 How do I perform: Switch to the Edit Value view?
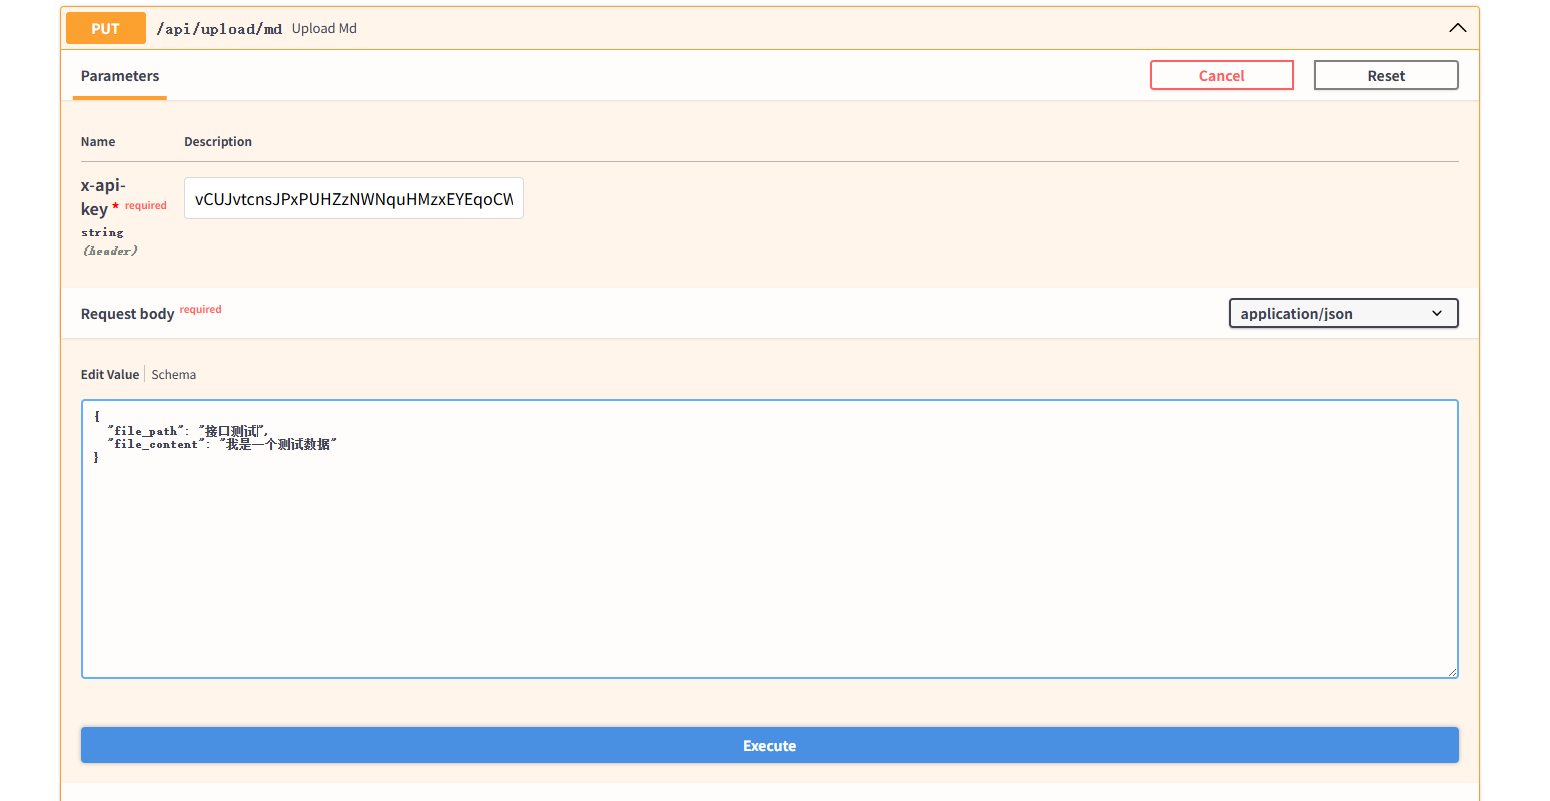[110, 374]
